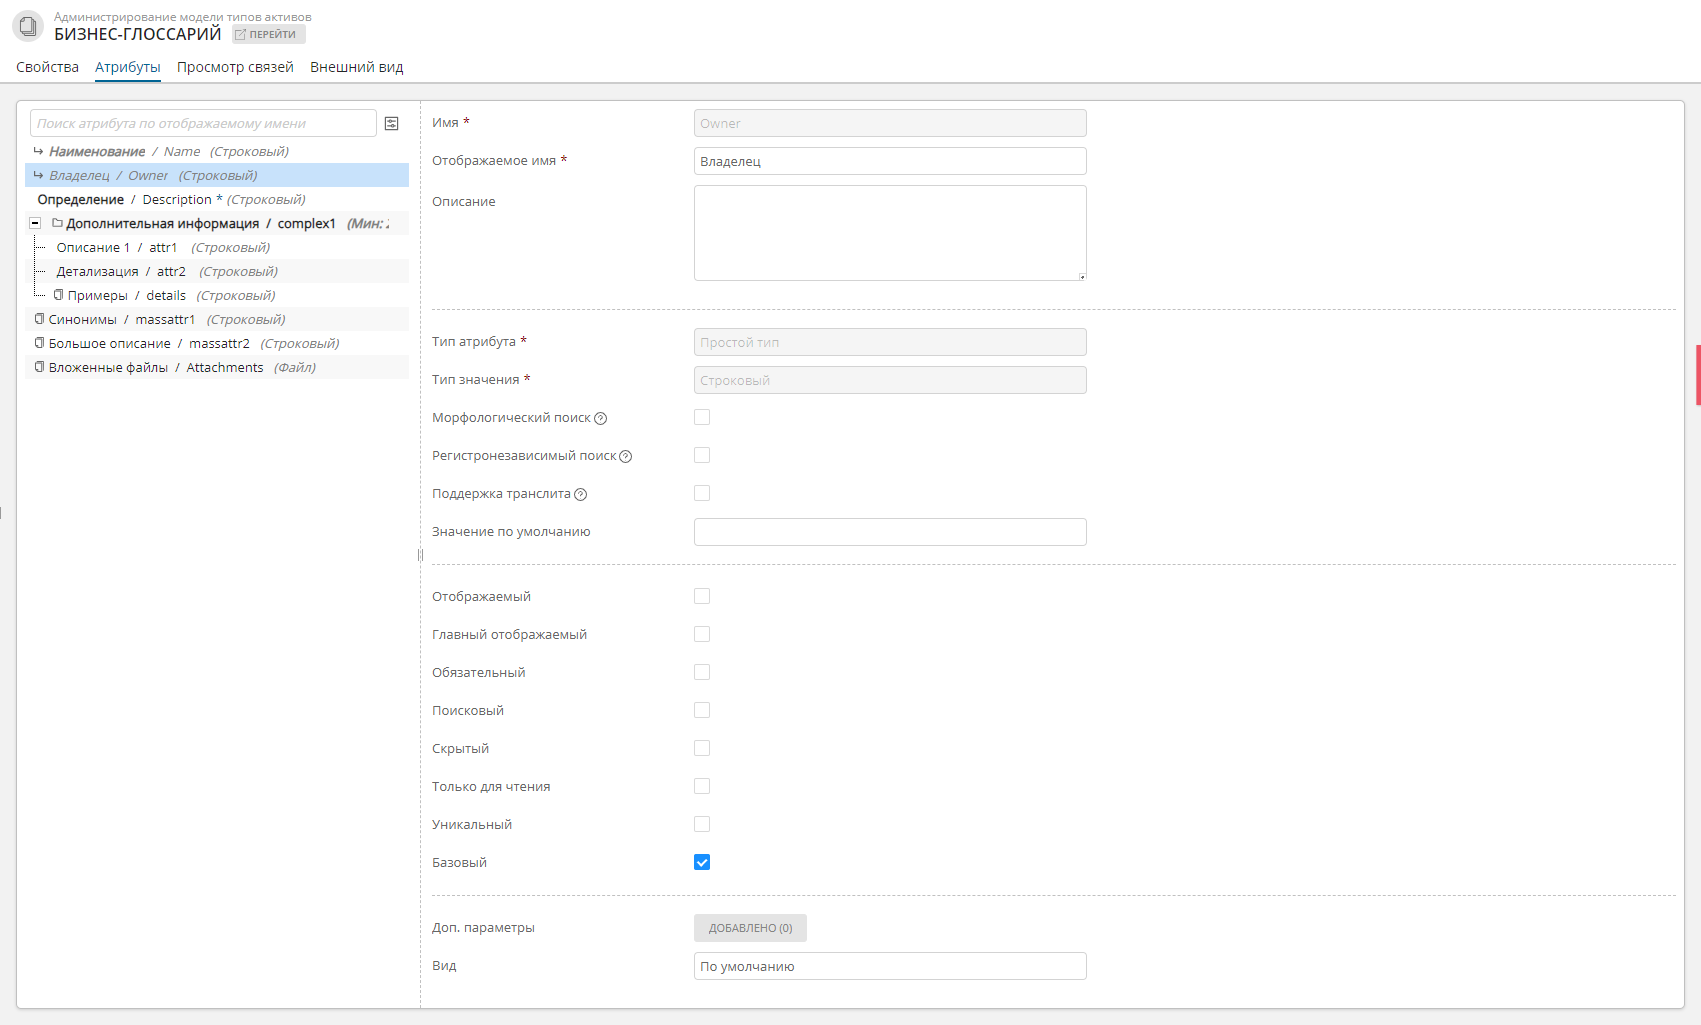This screenshot has height=1025, width=1701.
Task: Click the БИЗНЕС-ГЛОССАРИЙ title
Action: pyautogui.click(x=138, y=34)
